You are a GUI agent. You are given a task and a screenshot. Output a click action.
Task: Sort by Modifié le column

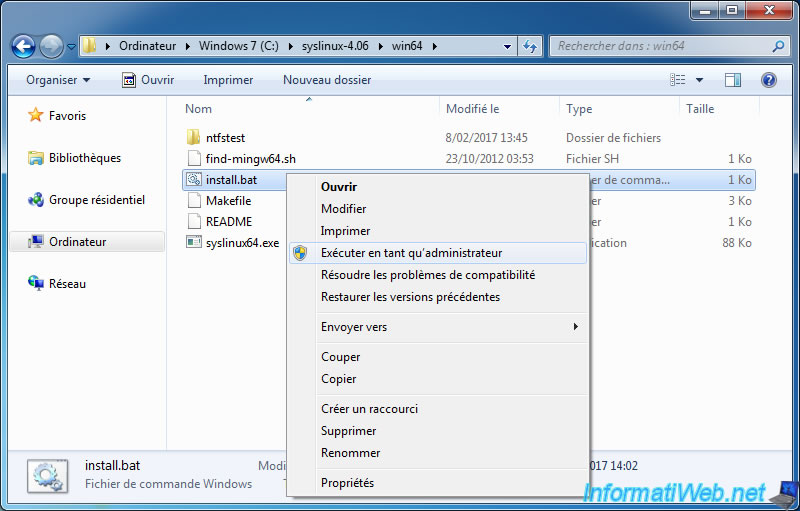pyautogui.click(x=472, y=109)
